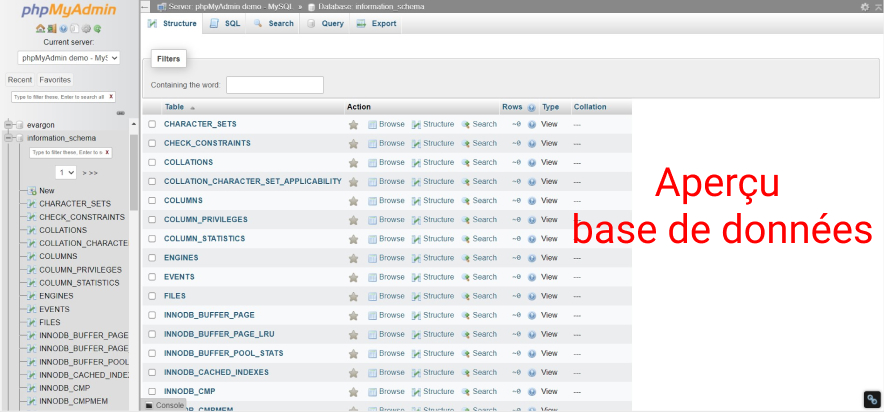
Task: Click New table icon in navigation tree
Action: pyautogui.click(x=32, y=191)
